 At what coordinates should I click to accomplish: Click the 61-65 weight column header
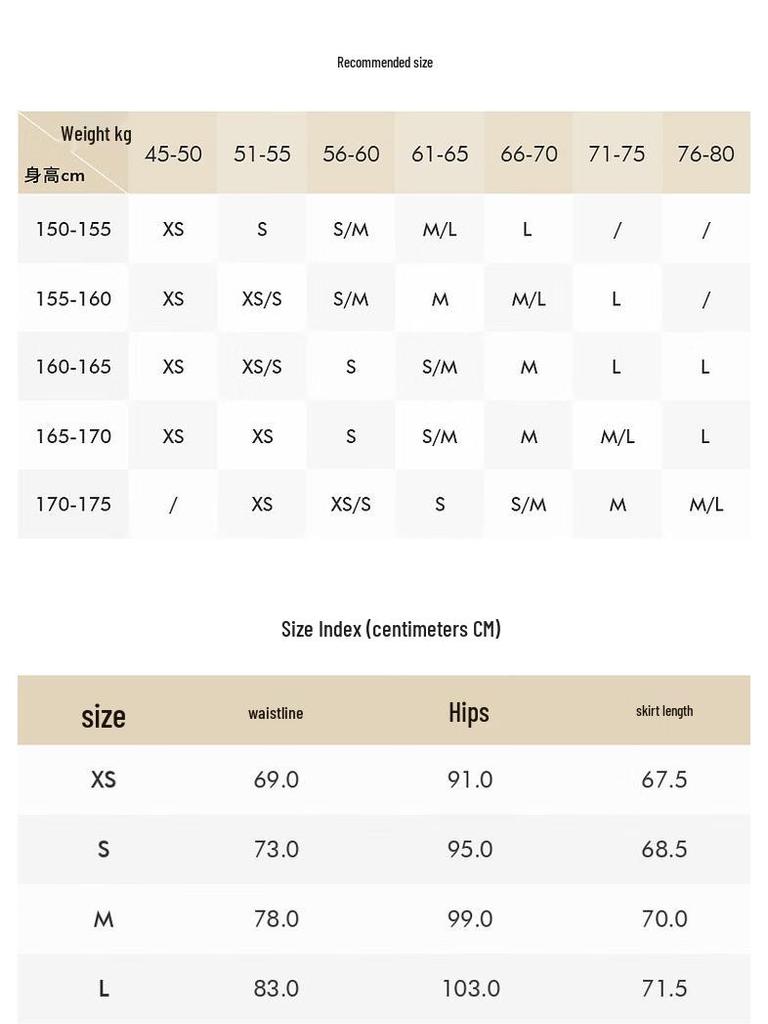(440, 154)
